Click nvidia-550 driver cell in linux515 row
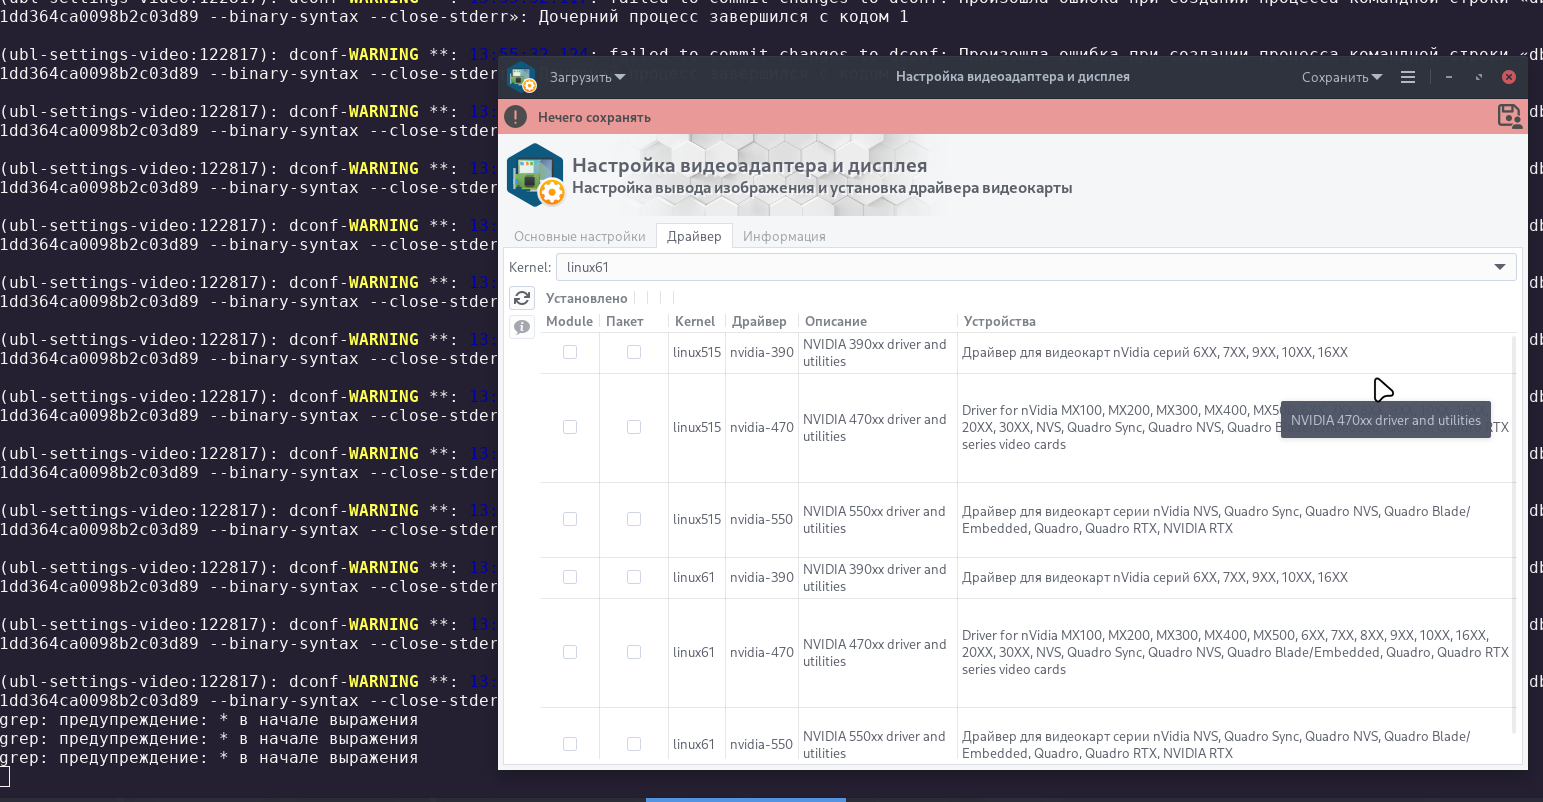The height and width of the screenshot is (802, 1543). (x=762, y=519)
